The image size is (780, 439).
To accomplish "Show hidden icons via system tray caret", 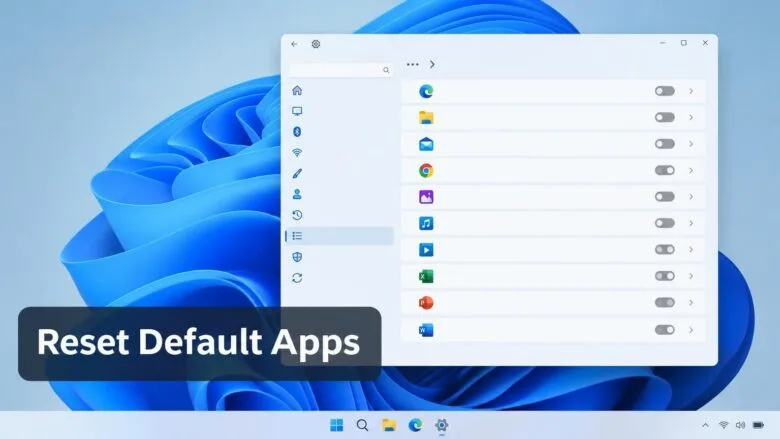I will pos(705,425).
